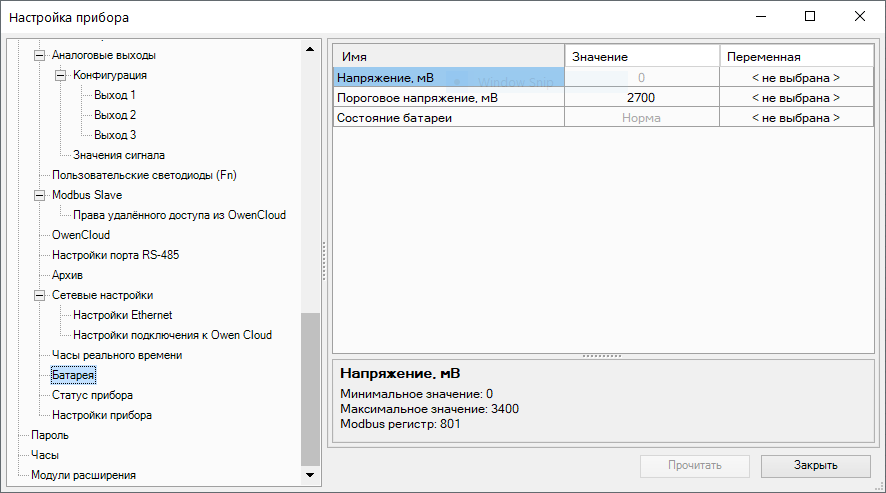
Task: Open Настройки Ethernet item
Action: point(122,315)
